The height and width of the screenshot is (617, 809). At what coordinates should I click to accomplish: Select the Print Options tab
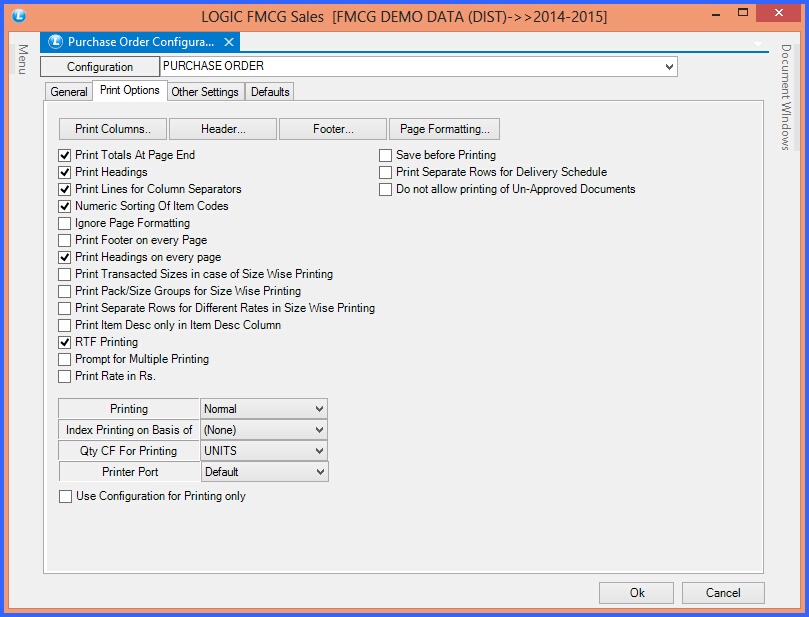pyautogui.click(x=130, y=90)
